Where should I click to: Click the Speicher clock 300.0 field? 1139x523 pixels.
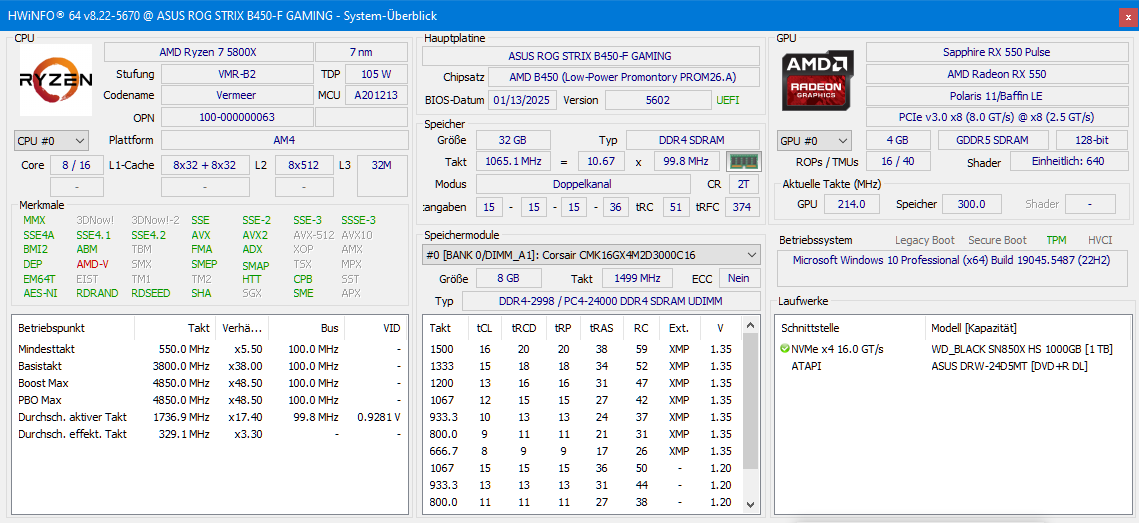(971, 205)
